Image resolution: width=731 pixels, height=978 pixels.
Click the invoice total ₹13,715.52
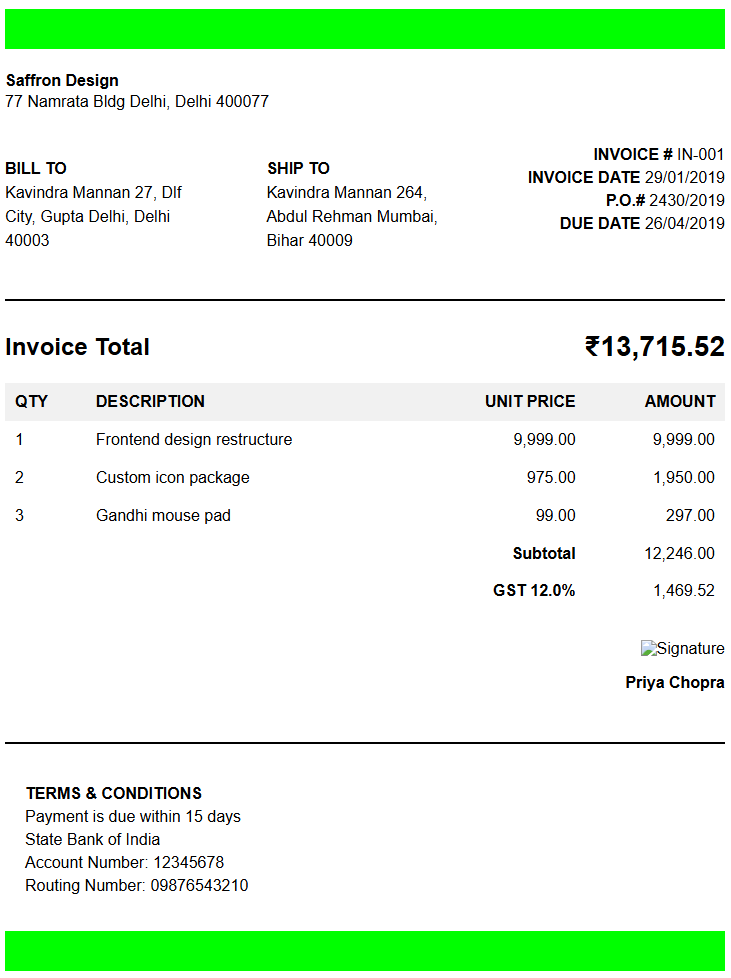654,347
